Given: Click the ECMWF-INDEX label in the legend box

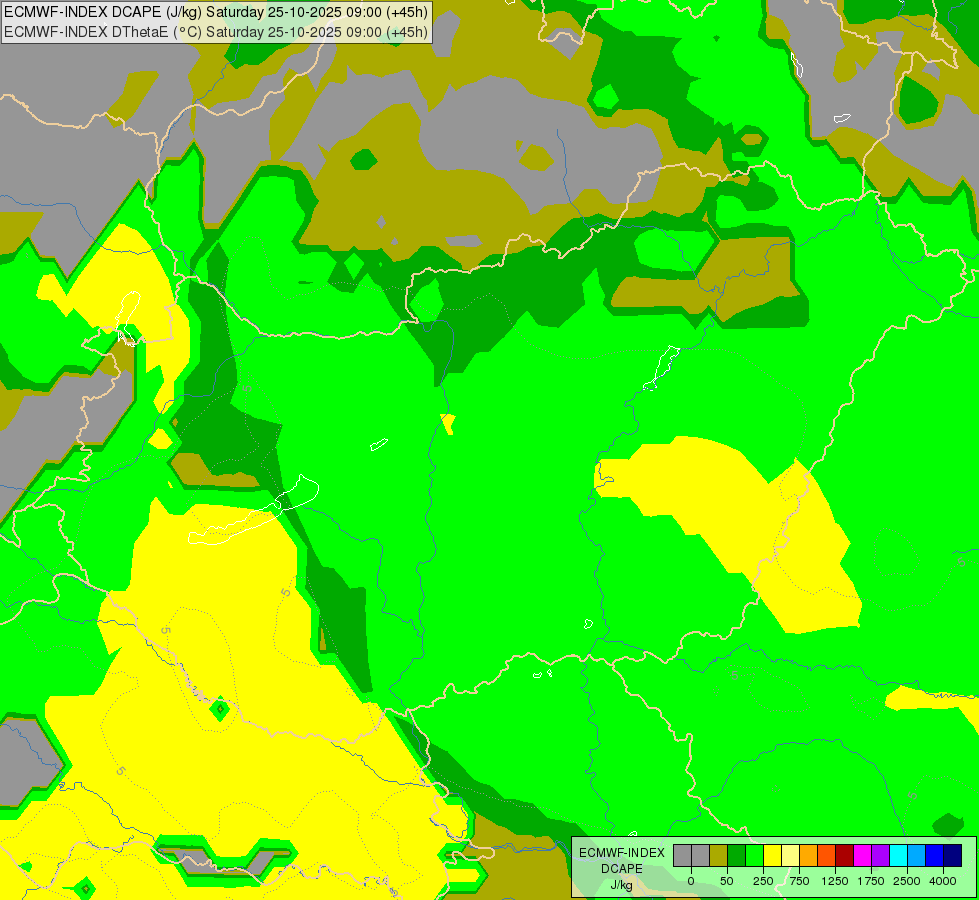Looking at the screenshot, I should (622, 853).
